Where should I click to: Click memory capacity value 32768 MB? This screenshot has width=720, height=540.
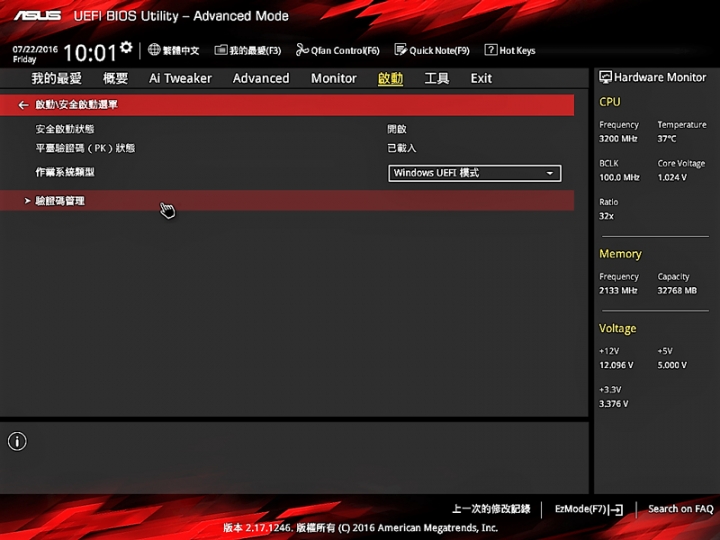[677, 290]
